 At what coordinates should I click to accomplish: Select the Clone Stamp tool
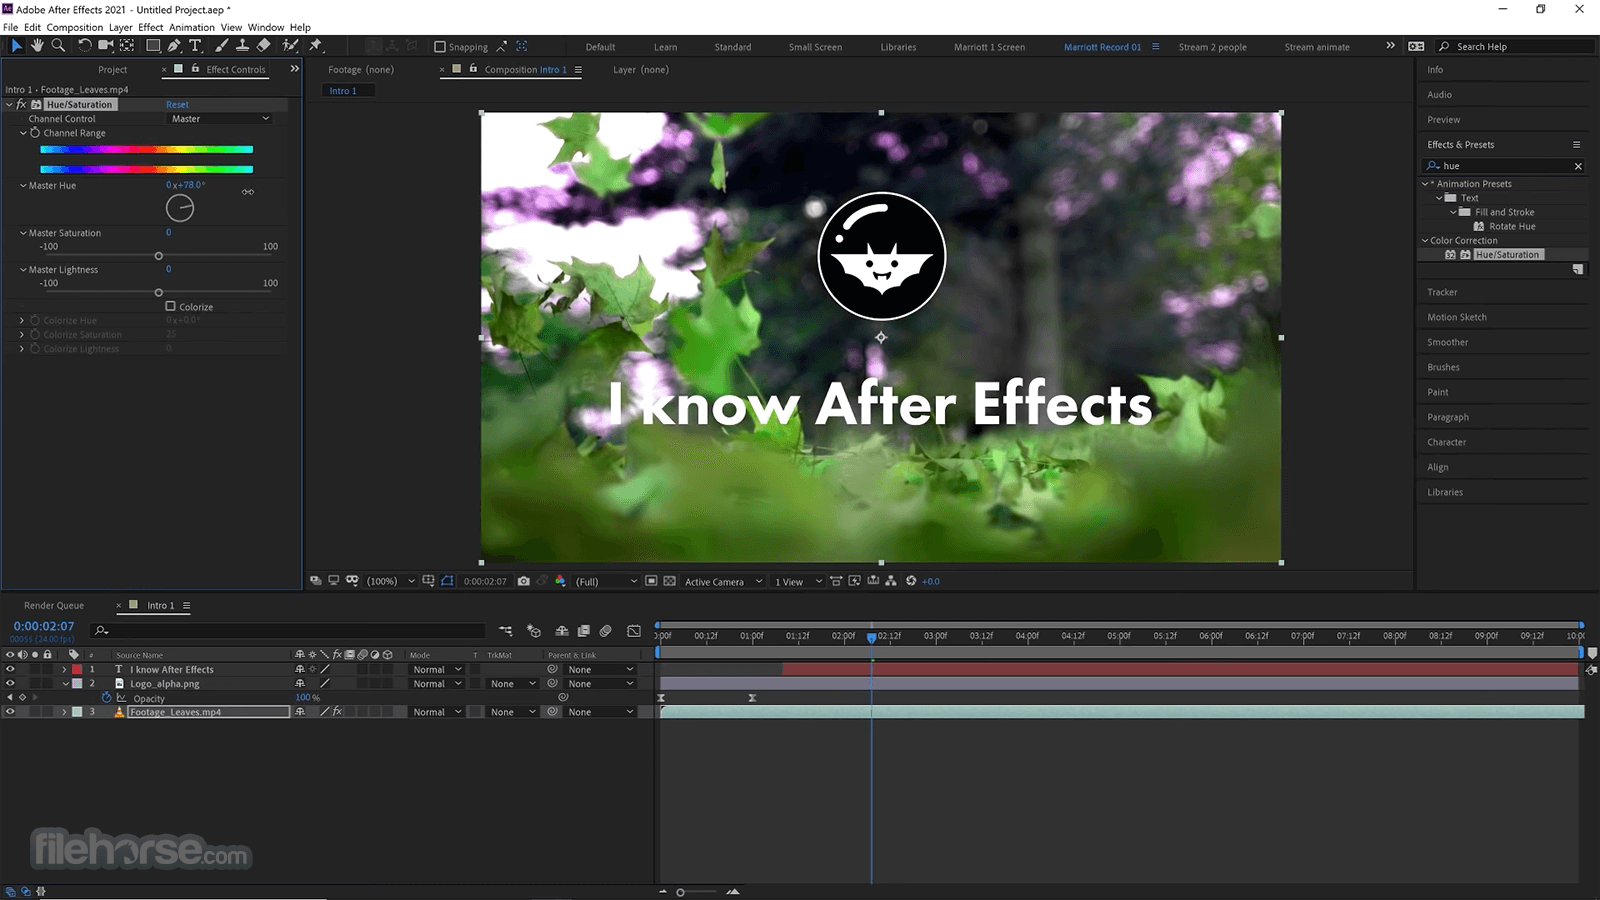(x=242, y=46)
